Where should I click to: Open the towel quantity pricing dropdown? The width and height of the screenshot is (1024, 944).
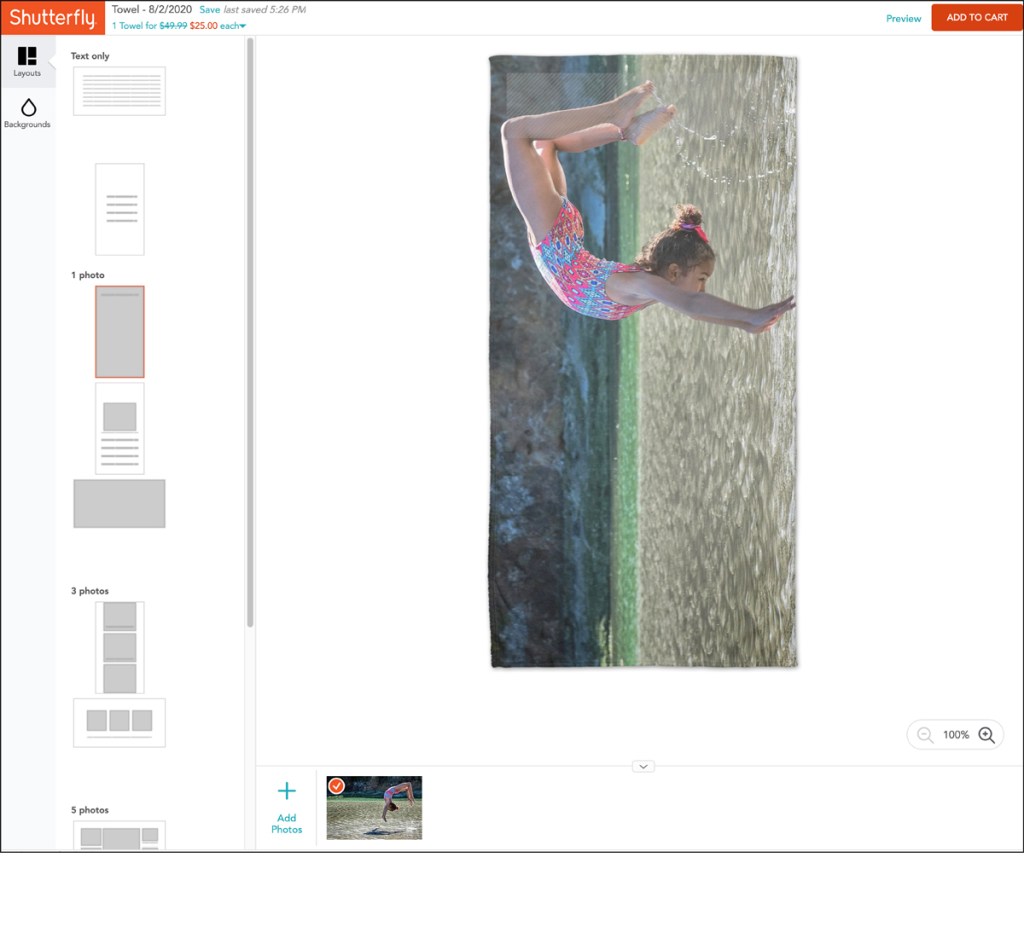coord(242,26)
